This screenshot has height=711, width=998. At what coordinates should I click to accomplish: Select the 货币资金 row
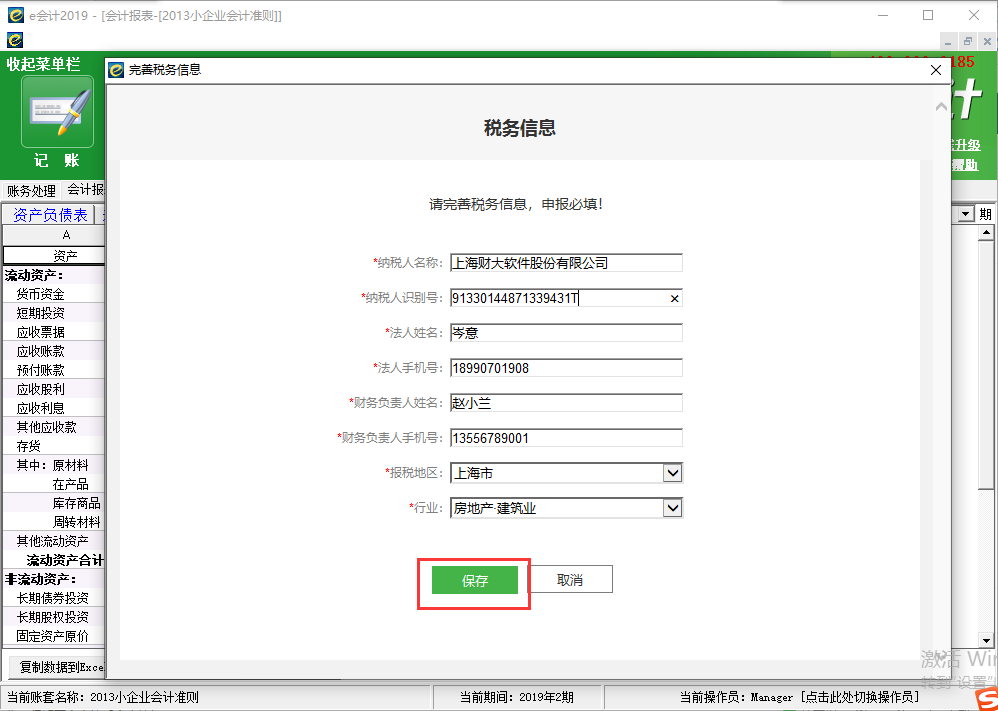coord(54,294)
